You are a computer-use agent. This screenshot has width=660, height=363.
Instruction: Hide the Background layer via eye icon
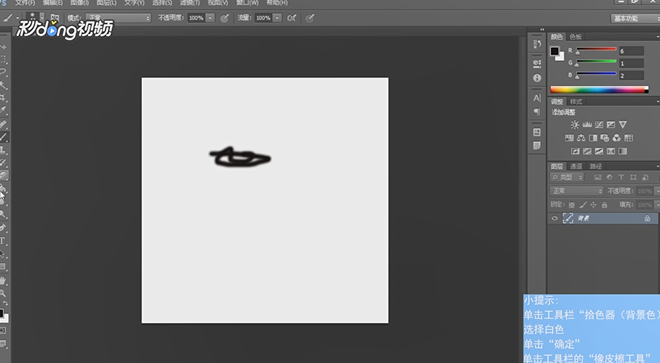[554, 218]
